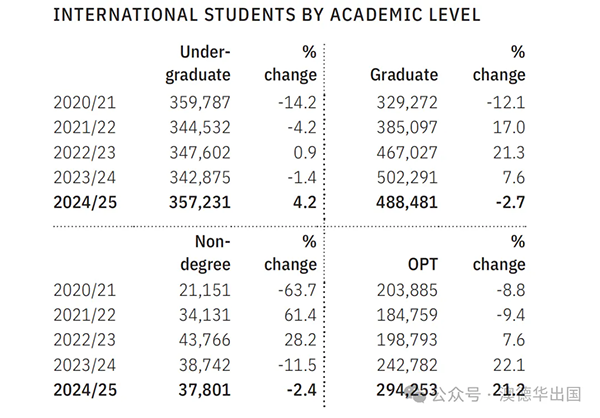Select the Graduate column header
Image resolution: width=600 pixels, height=418 pixels.
[404, 75]
